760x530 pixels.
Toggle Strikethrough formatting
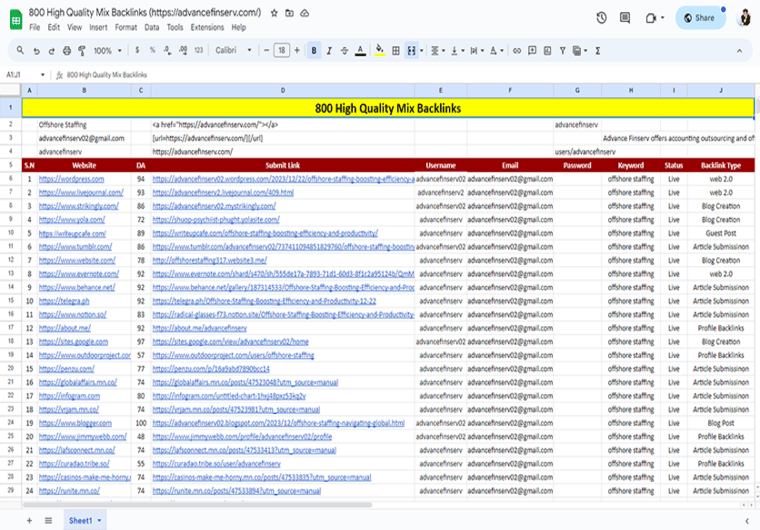[x=346, y=50]
